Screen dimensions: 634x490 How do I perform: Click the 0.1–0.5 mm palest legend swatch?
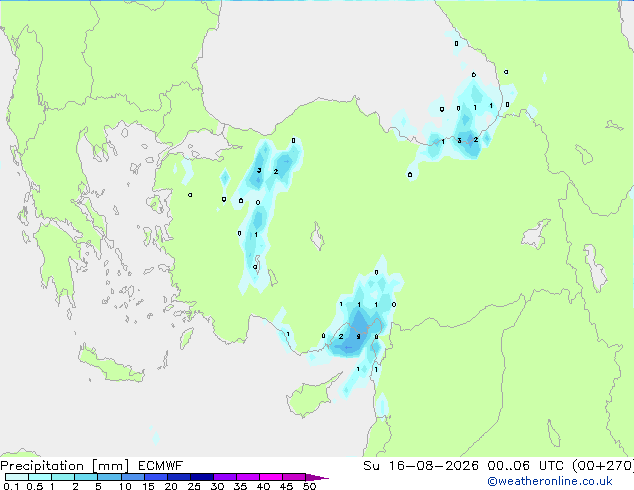[x=17, y=477]
